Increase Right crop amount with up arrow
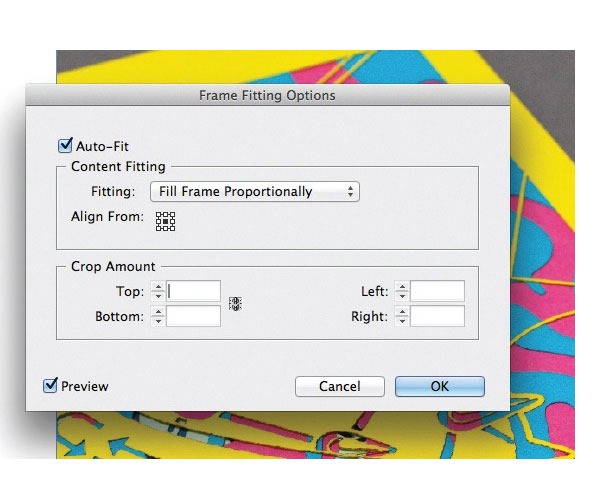Screen dimensions: 600x500 tap(401, 312)
